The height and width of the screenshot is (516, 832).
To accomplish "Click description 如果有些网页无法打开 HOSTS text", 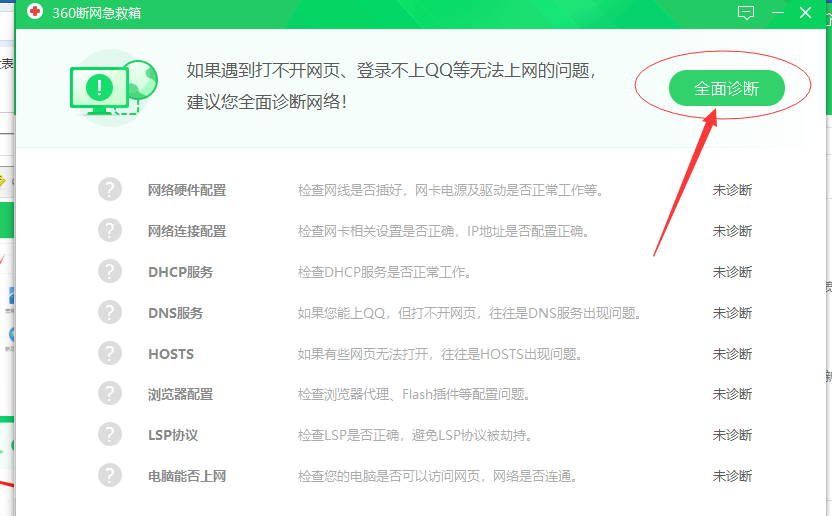I will coord(440,354).
